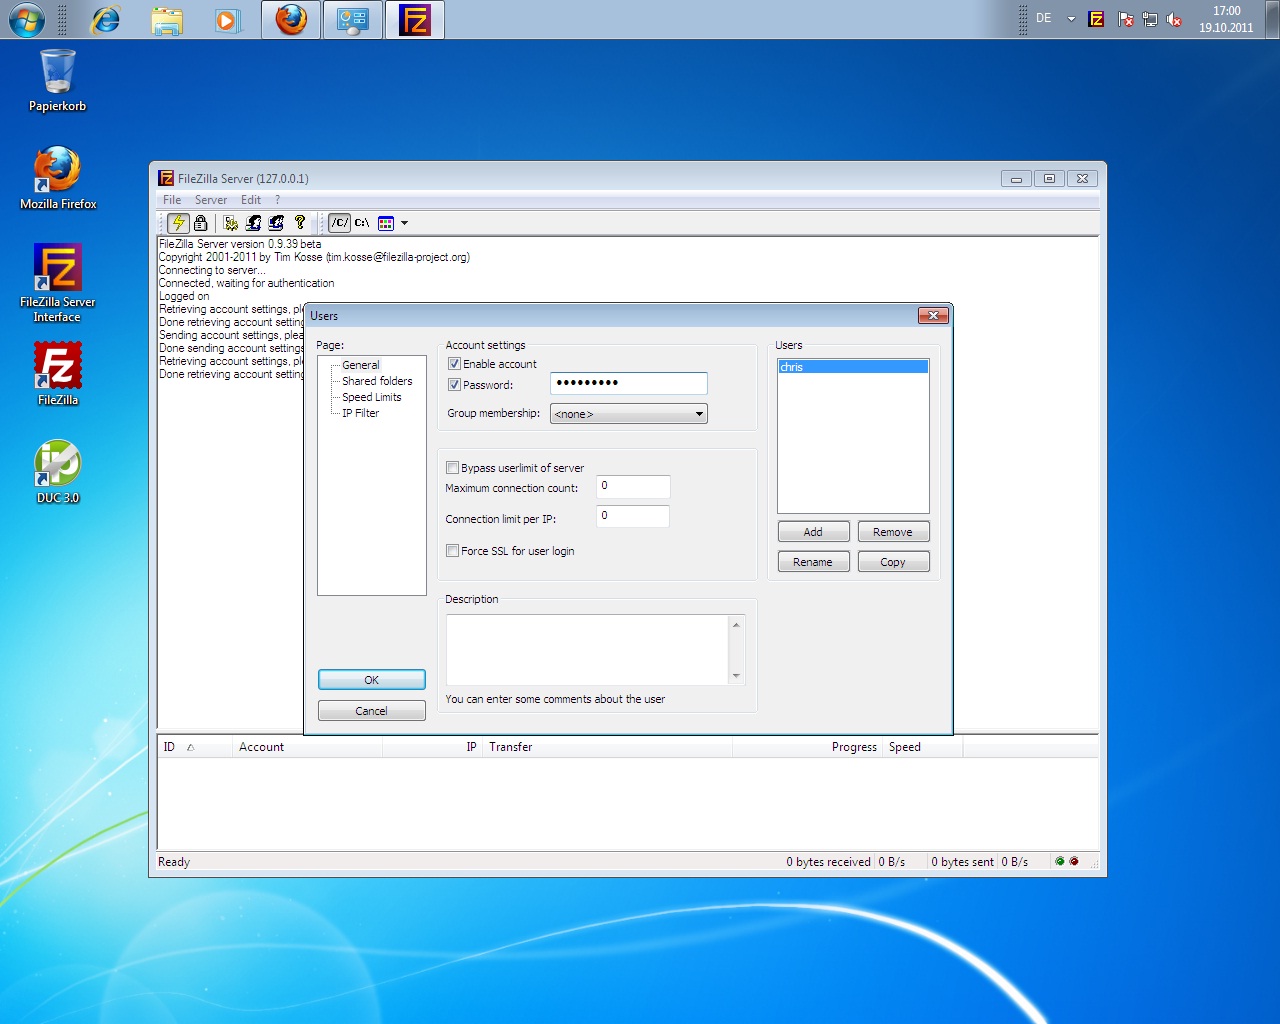1280x1024 pixels.
Task: Click the Description box scroll-down arrow
Action: tap(737, 676)
